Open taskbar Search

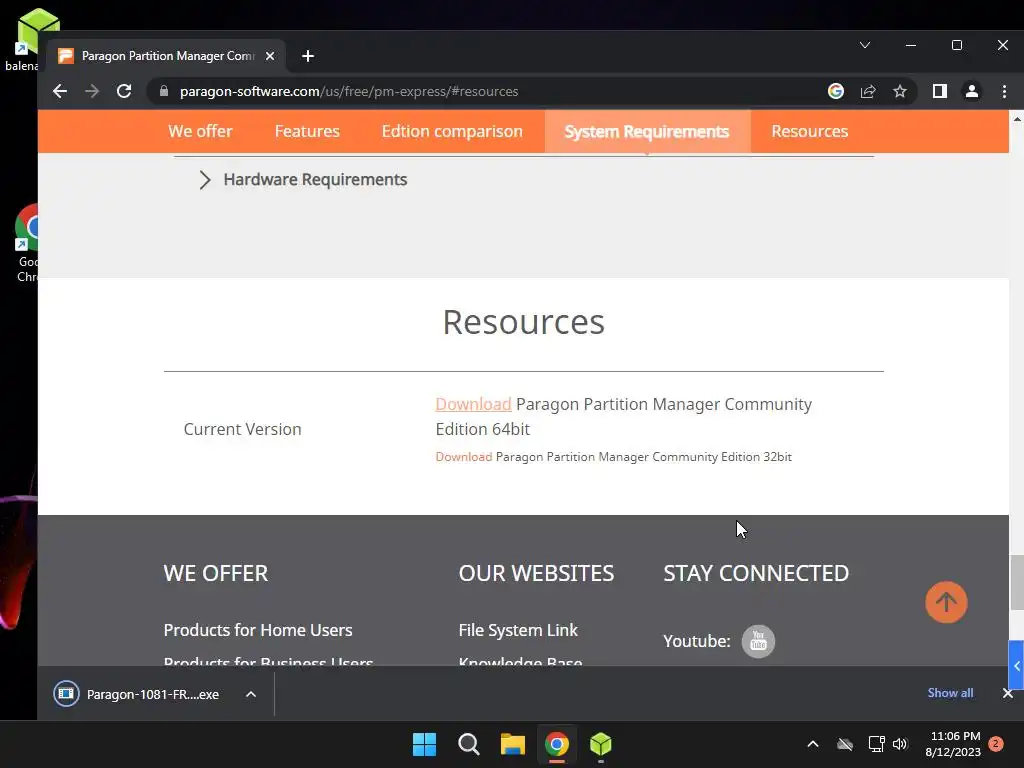coord(468,744)
